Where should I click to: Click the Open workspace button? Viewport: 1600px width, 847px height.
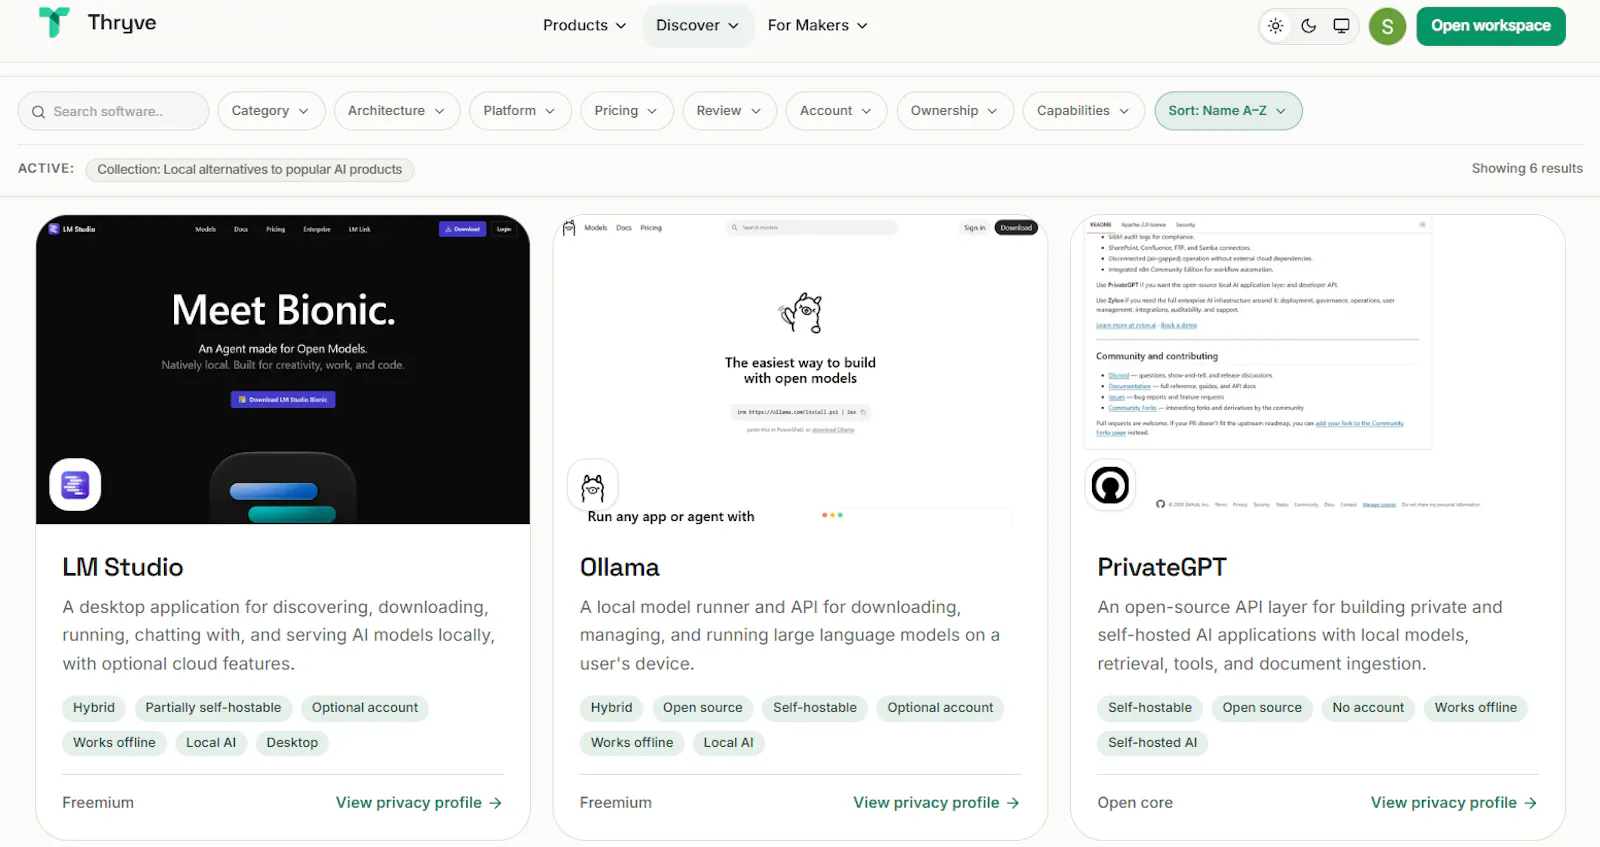tap(1491, 26)
